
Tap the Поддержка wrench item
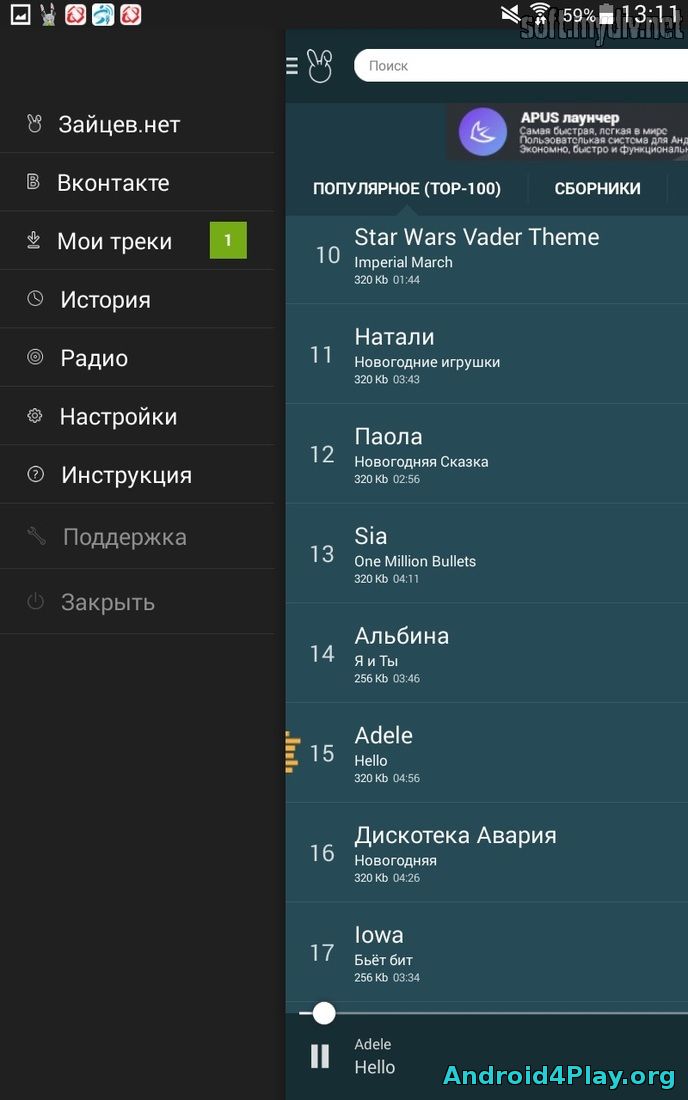click(137, 537)
